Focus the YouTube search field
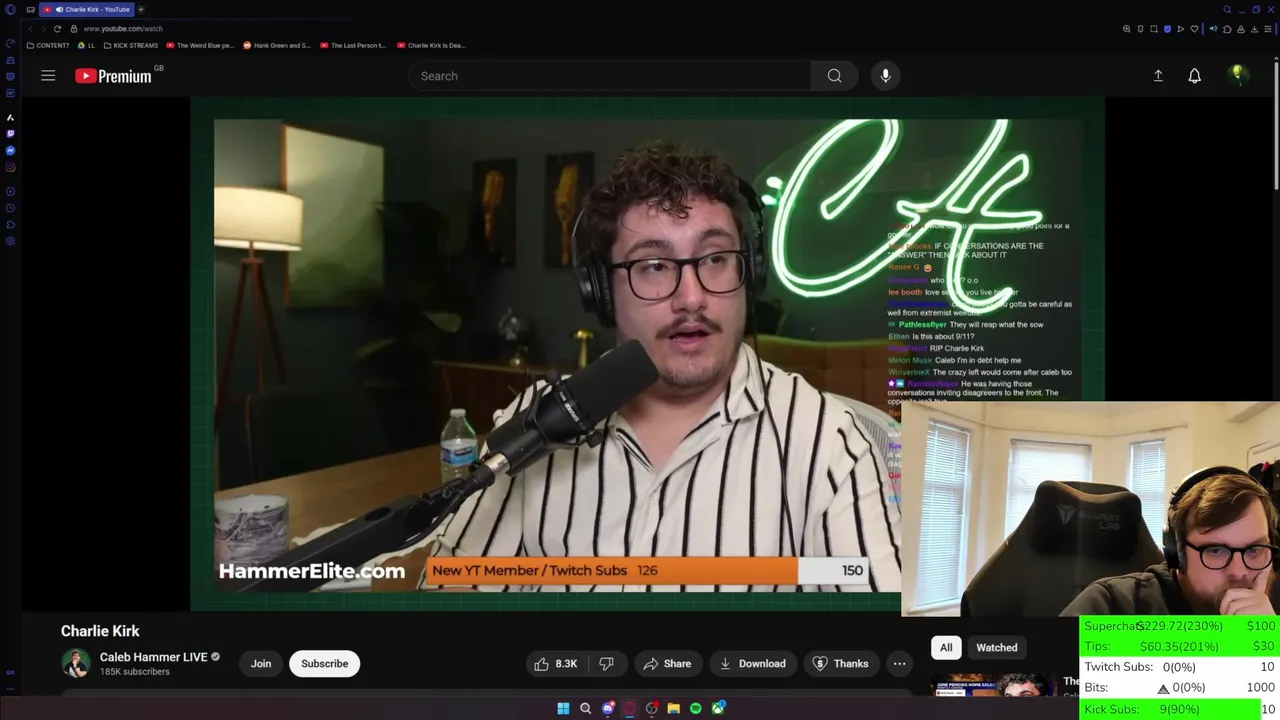The width and height of the screenshot is (1280, 720). (610, 76)
